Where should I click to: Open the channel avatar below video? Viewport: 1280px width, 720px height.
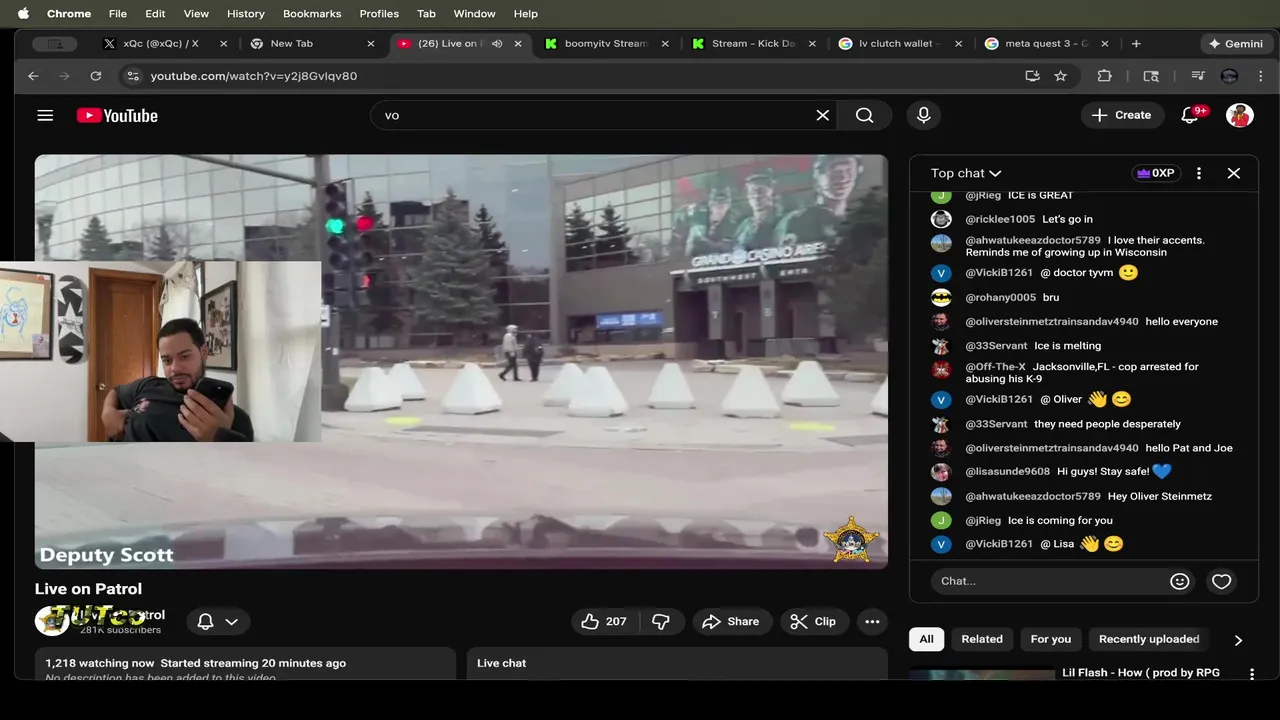pyautogui.click(x=52, y=620)
